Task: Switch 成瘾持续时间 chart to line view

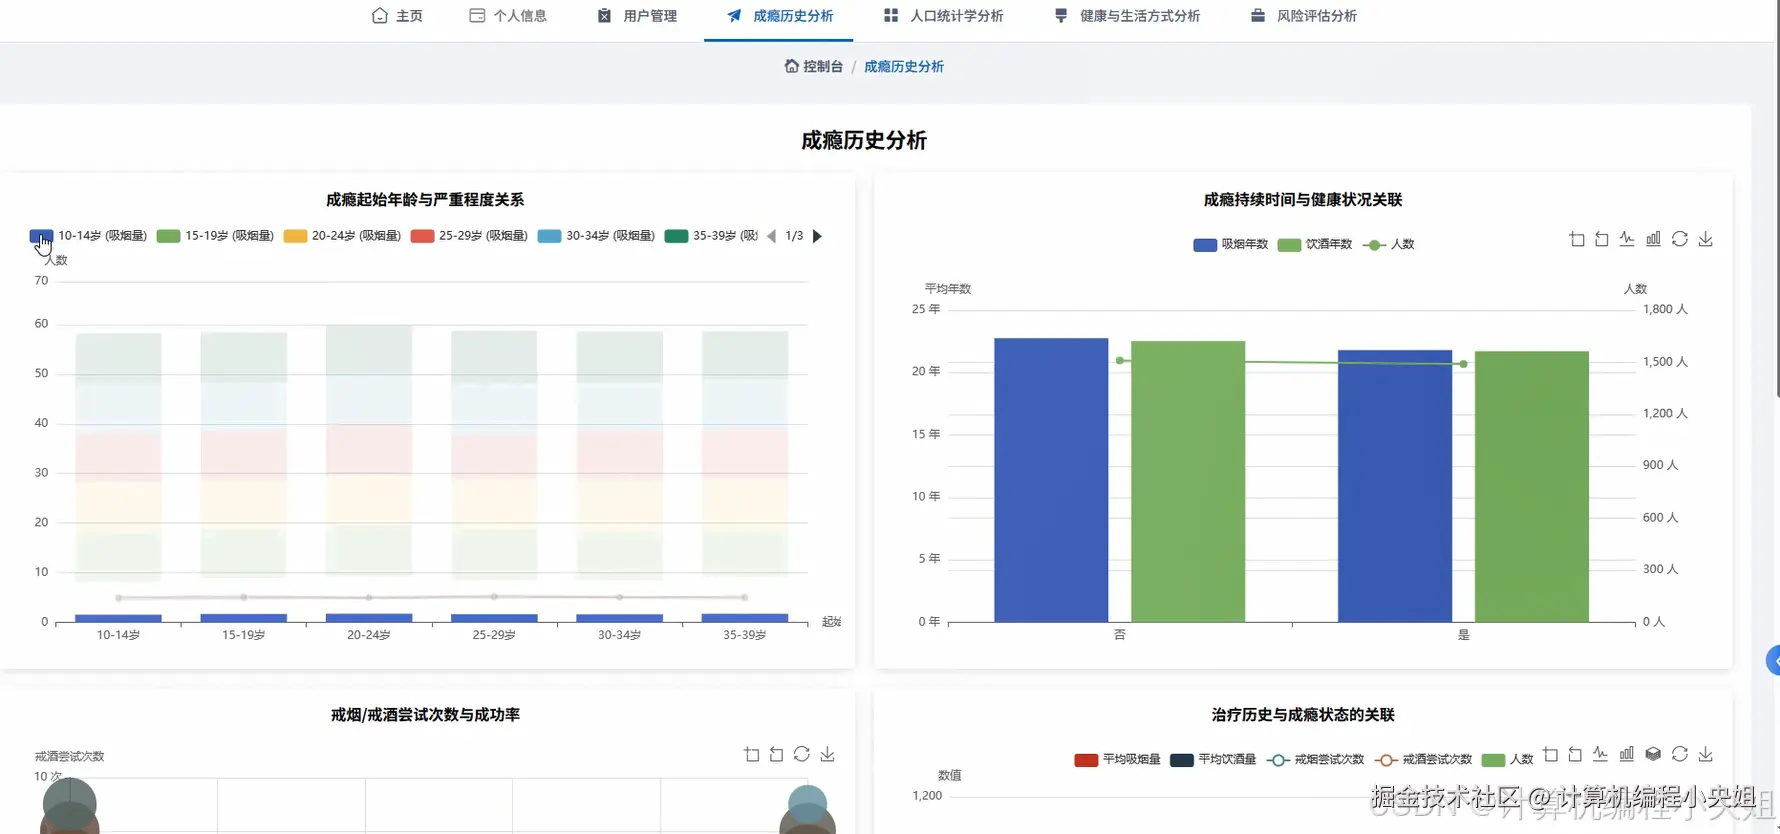Action: point(1627,239)
